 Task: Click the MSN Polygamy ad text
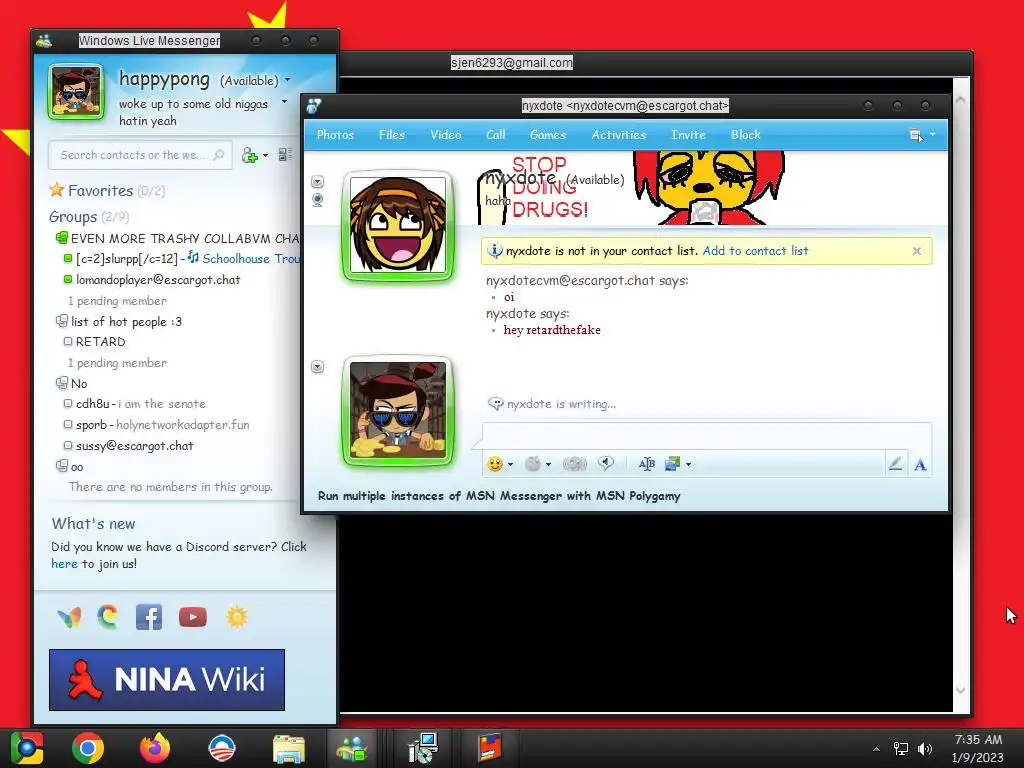tap(499, 496)
